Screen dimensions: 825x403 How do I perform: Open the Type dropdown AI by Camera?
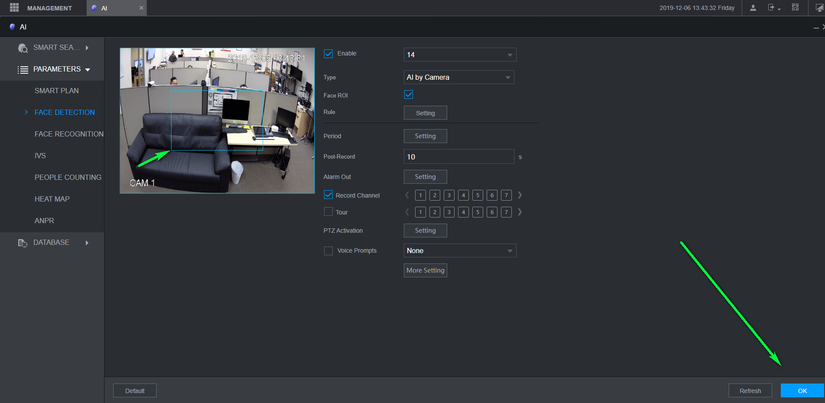pyautogui.click(x=459, y=77)
